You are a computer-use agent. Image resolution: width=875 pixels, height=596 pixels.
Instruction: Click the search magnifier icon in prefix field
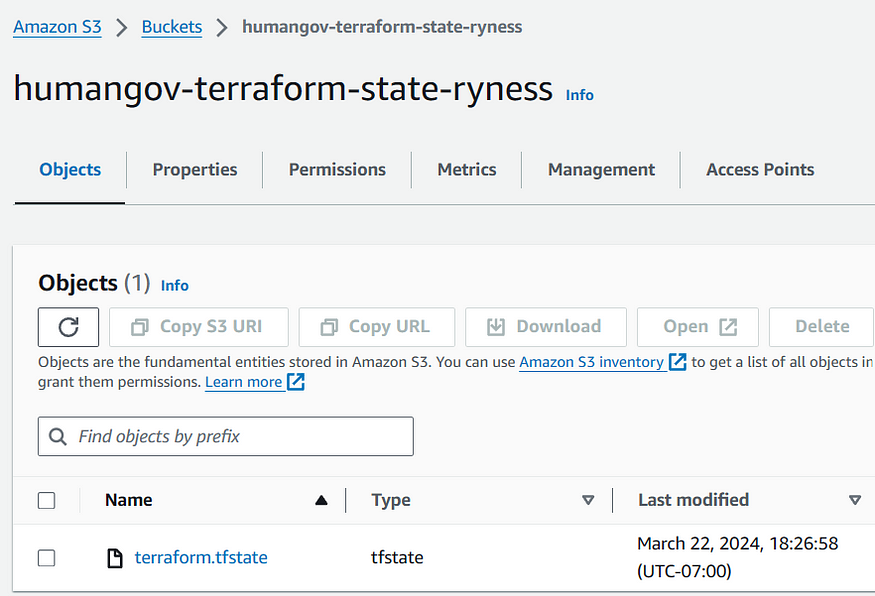(x=57, y=436)
